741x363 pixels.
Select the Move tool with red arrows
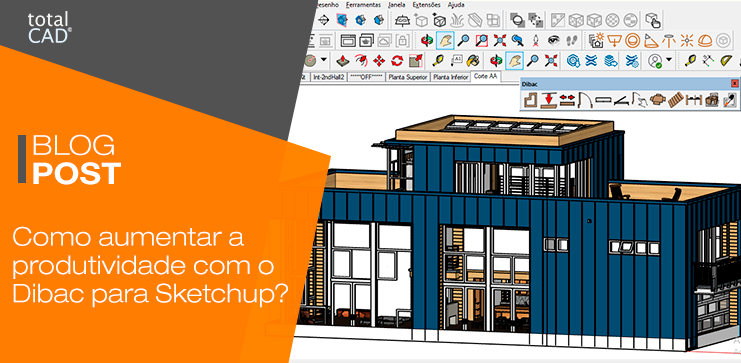379,60
